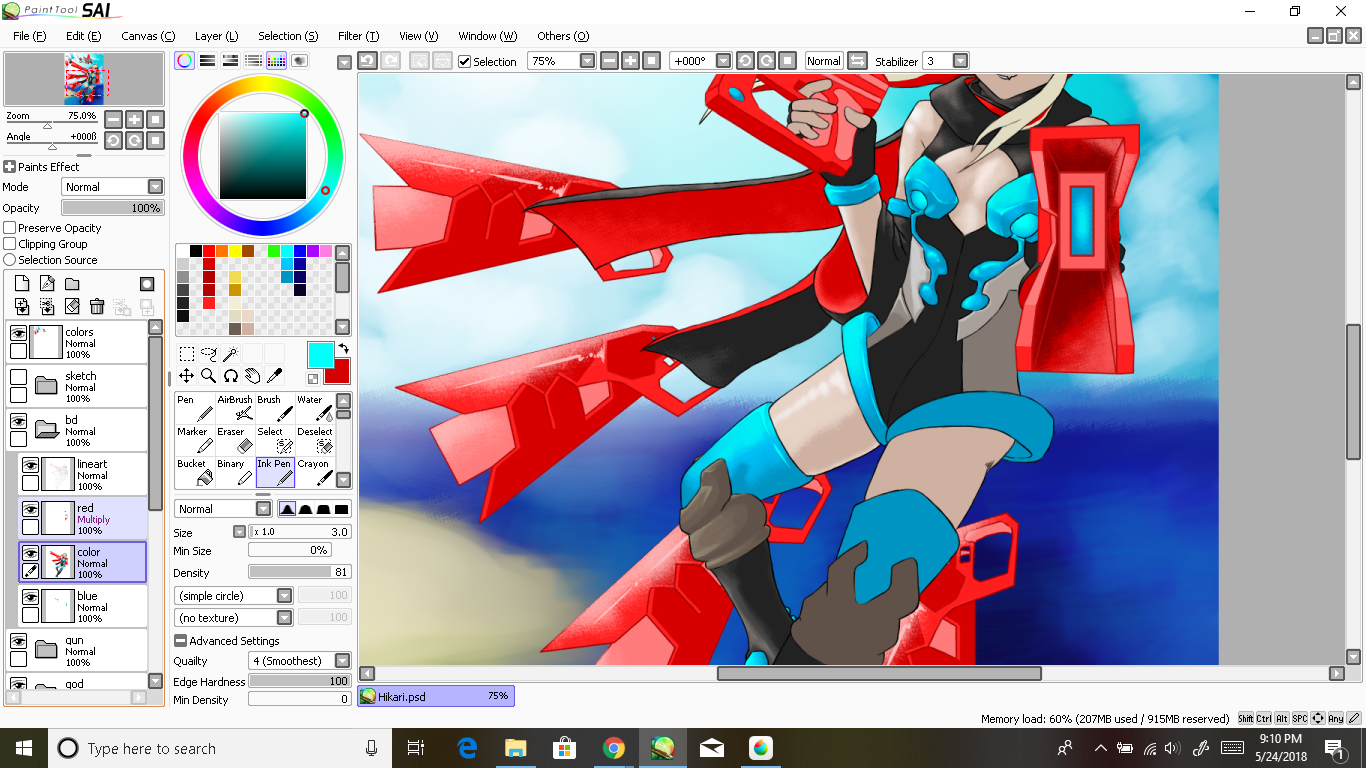
Task: Adjust the brush Density slider
Action: click(300, 573)
